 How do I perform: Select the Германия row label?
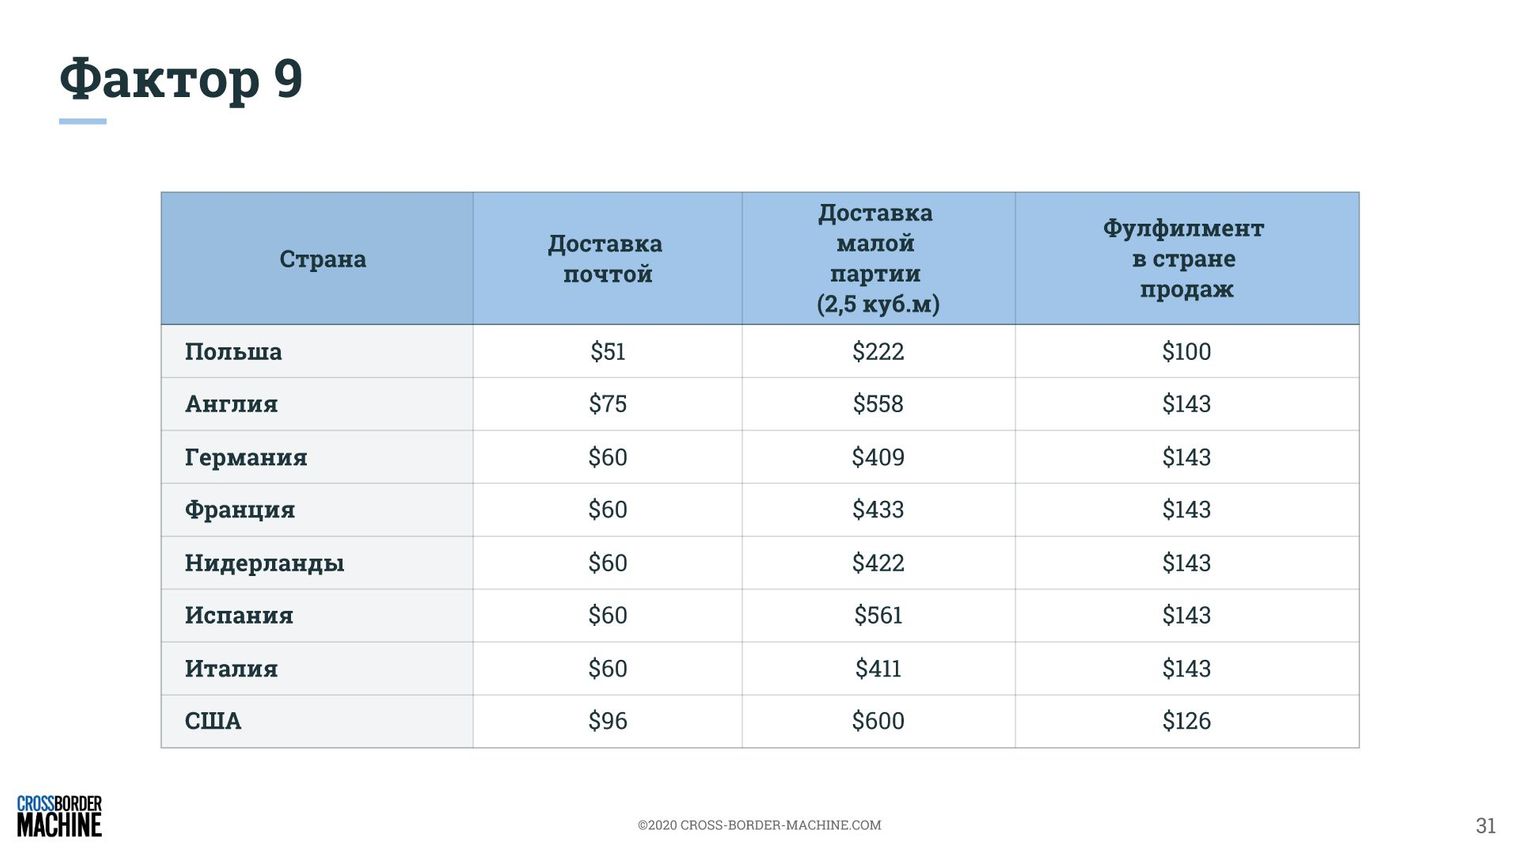click(x=246, y=457)
